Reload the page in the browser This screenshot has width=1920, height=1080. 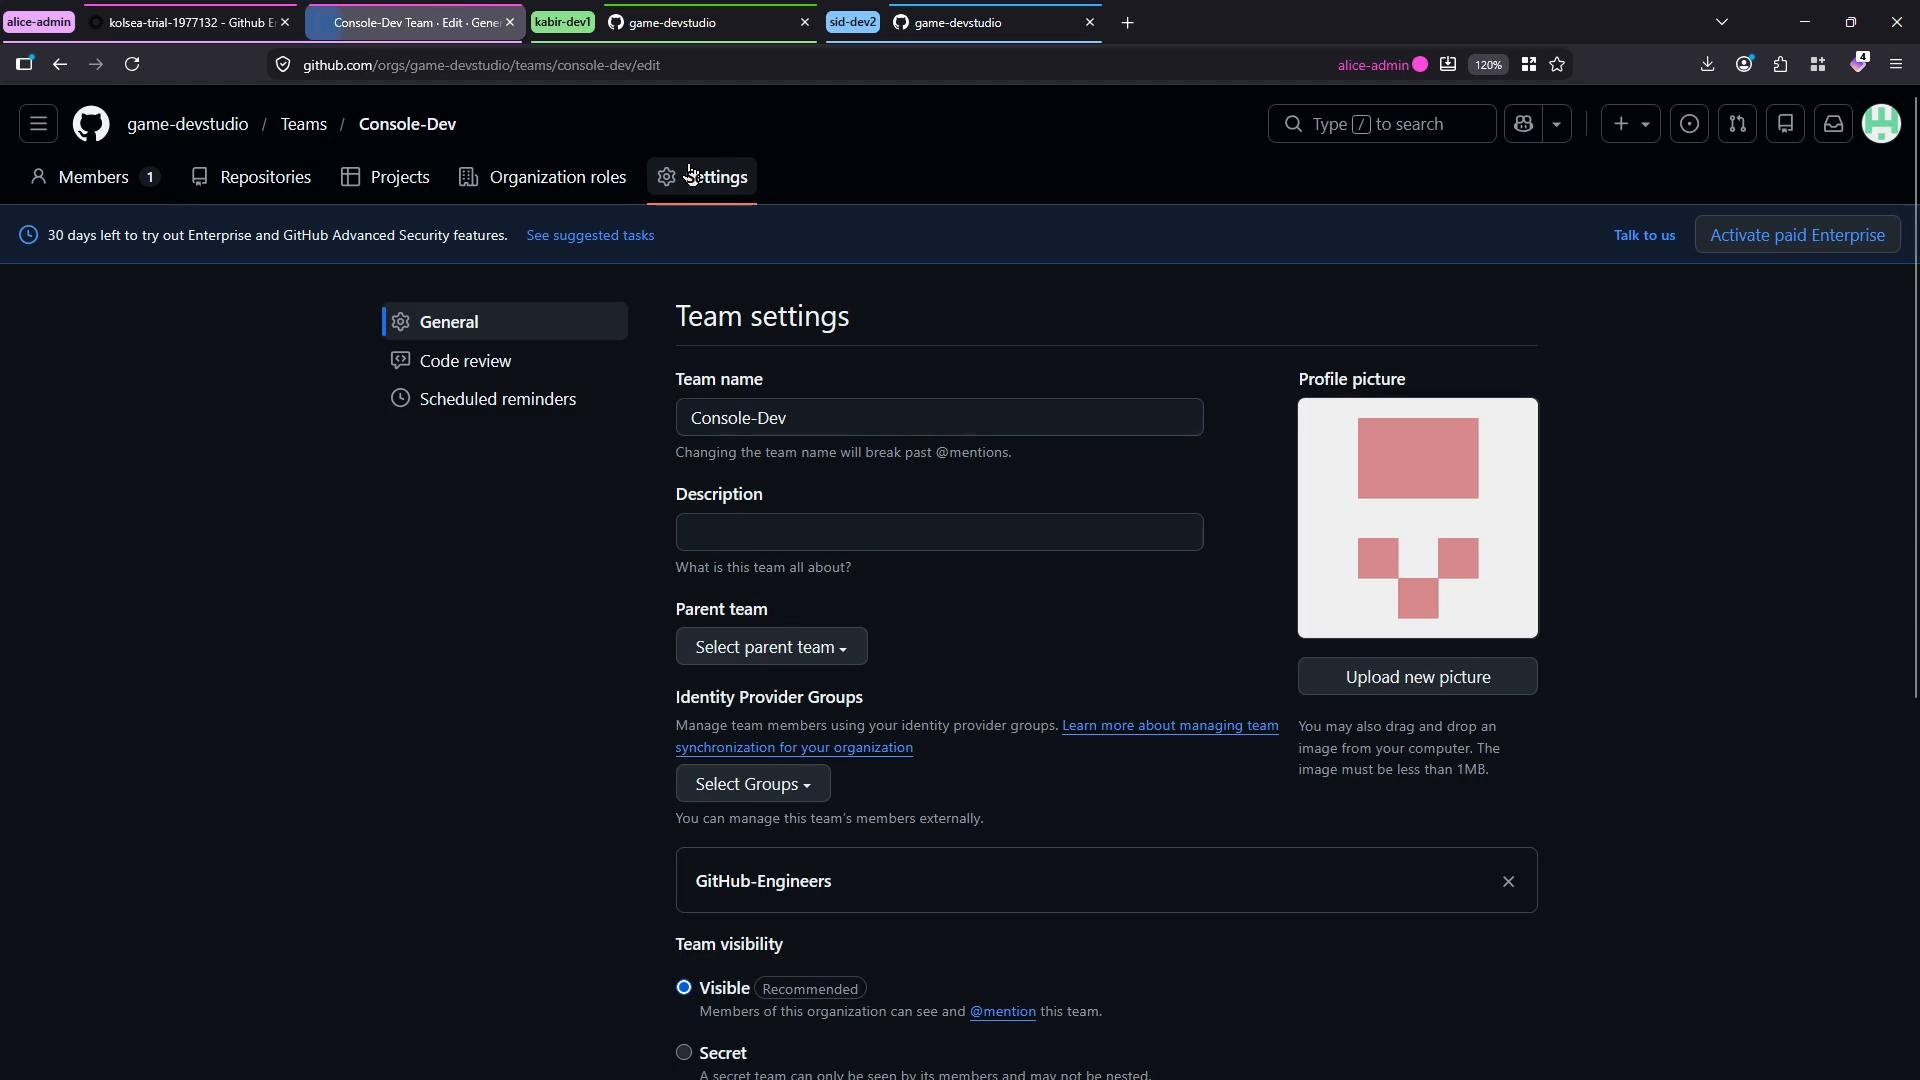click(132, 64)
